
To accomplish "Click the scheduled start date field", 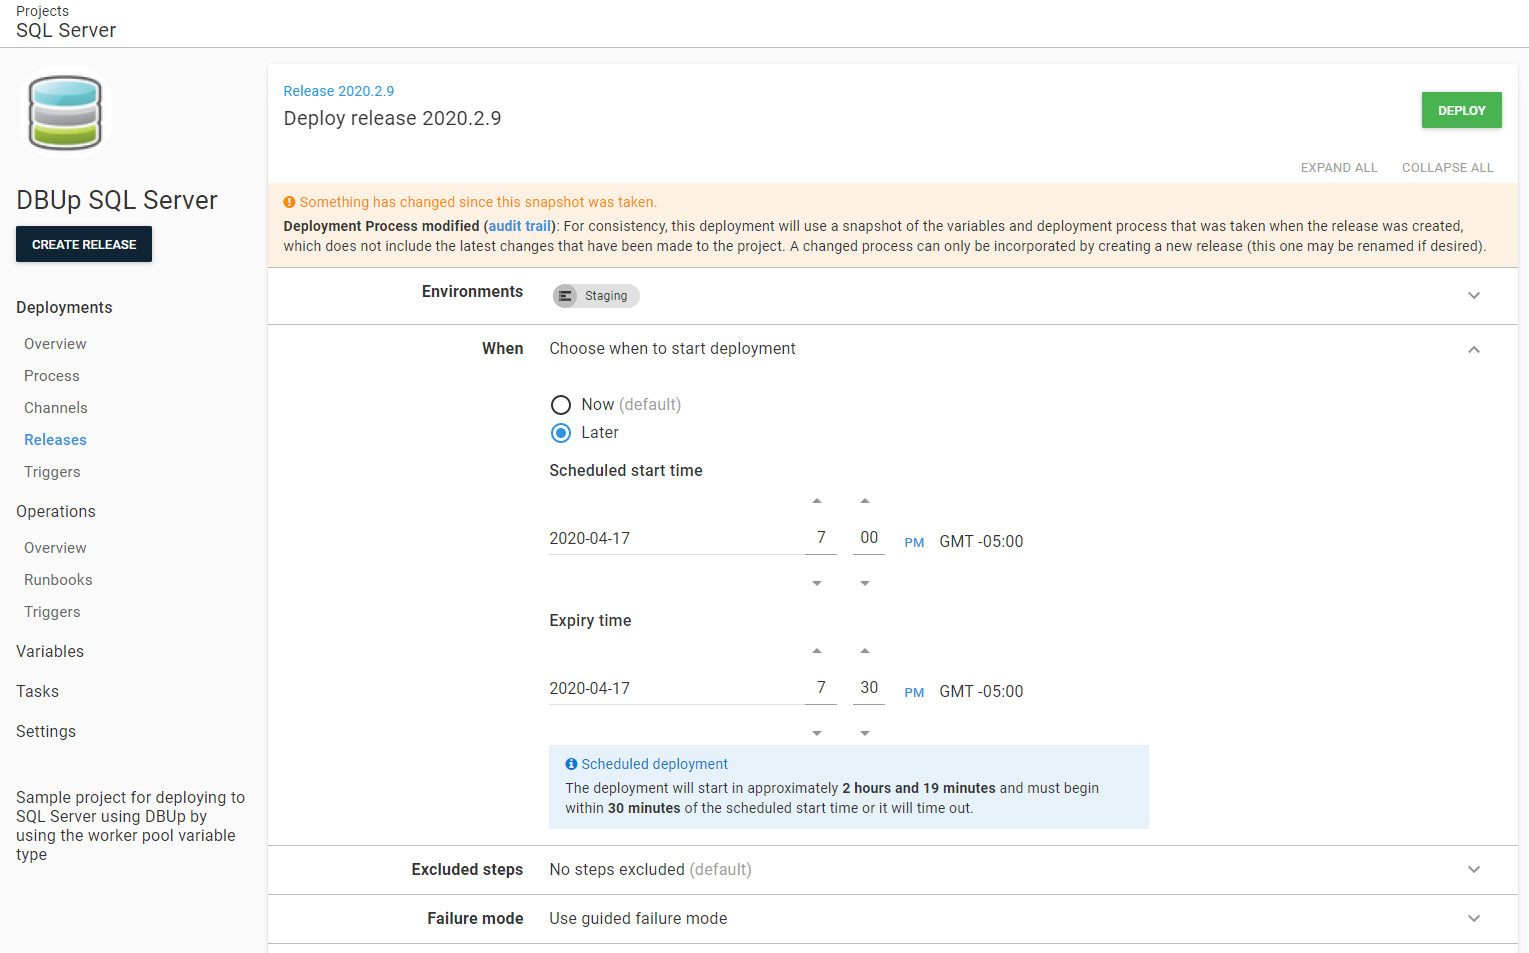I will 675,539.
